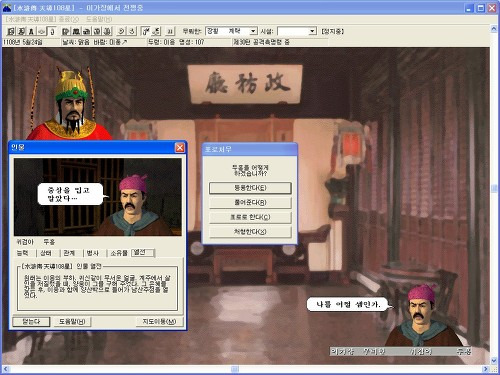Click the horizontal scrollbar right arrow
This screenshot has width=500, height=375.
coord(486,369)
